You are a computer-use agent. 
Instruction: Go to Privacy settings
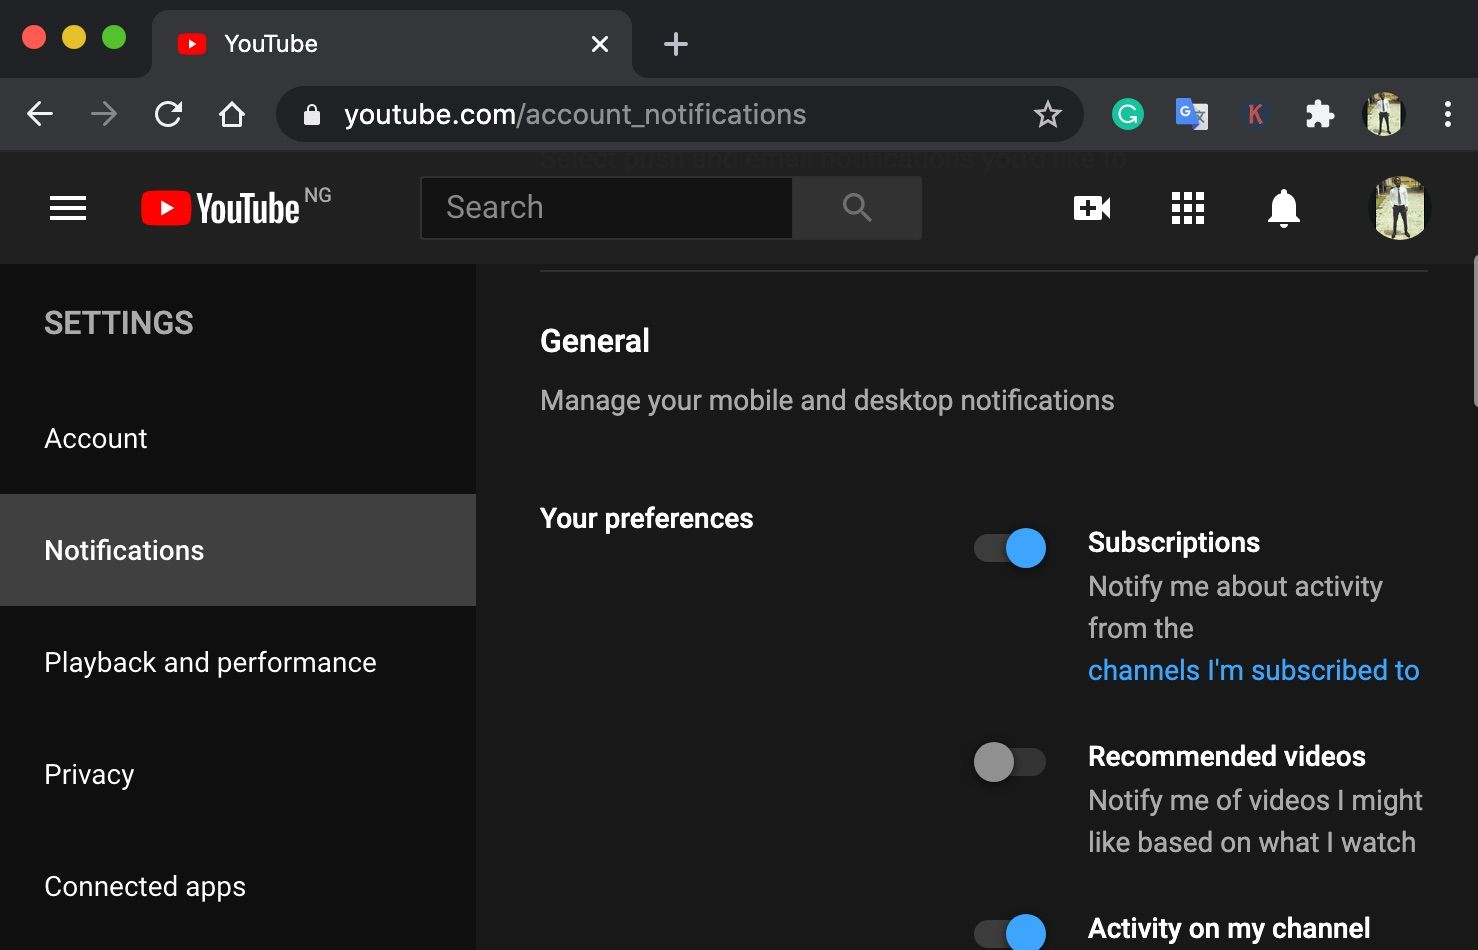point(89,774)
